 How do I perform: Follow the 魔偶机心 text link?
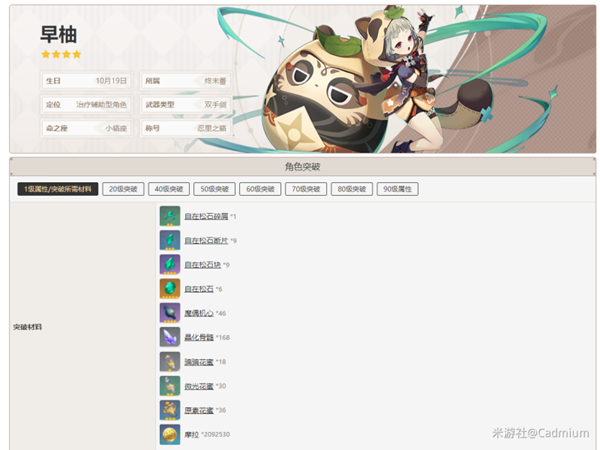click(199, 313)
